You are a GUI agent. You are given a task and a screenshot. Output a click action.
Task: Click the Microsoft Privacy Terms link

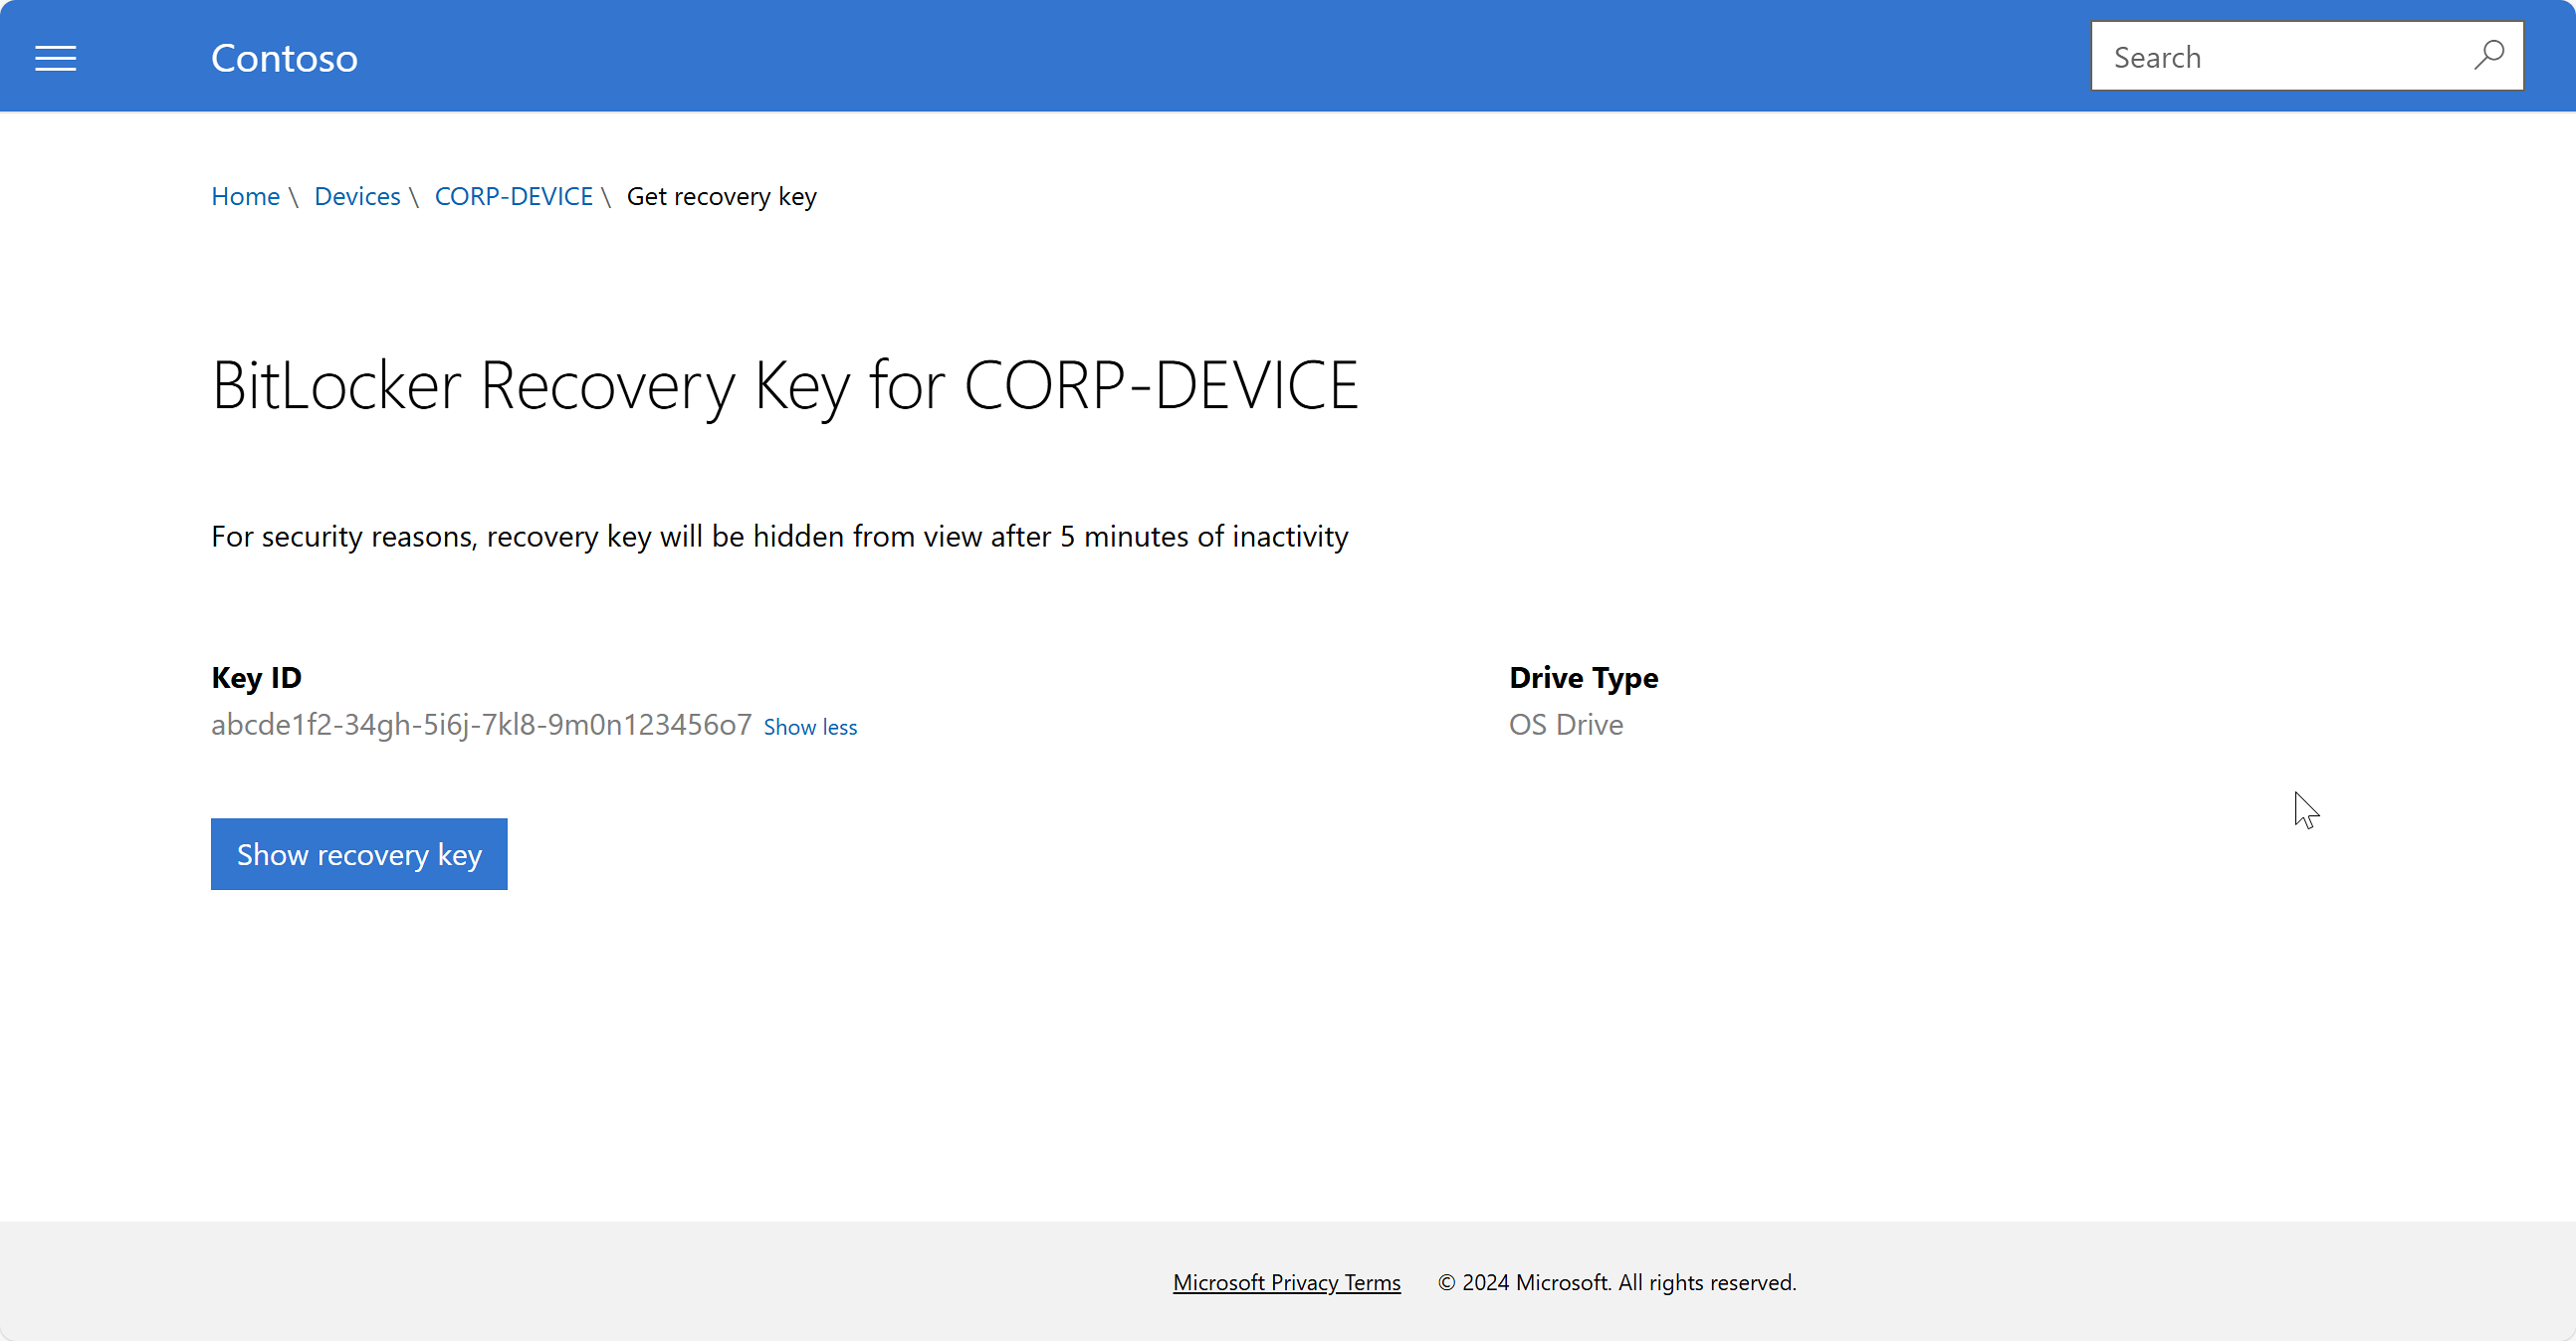[x=1286, y=1283]
